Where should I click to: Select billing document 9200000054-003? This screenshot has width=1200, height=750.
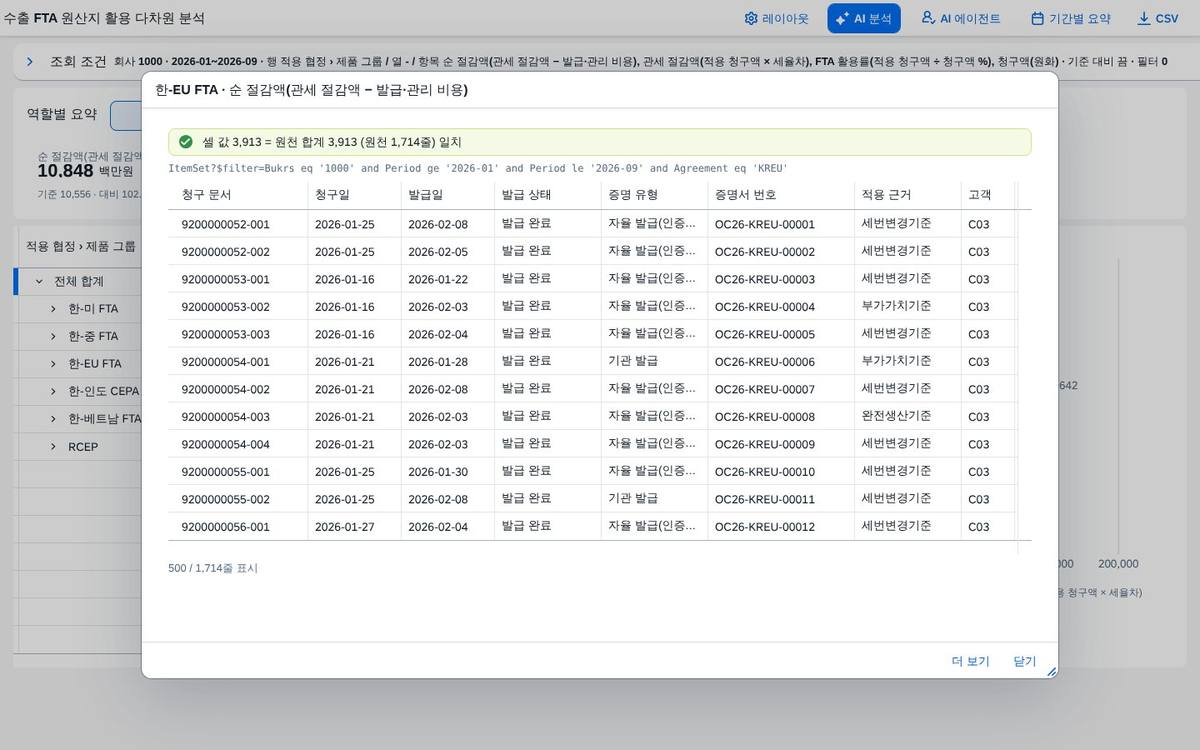pyautogui.click(x=225, y=417)
